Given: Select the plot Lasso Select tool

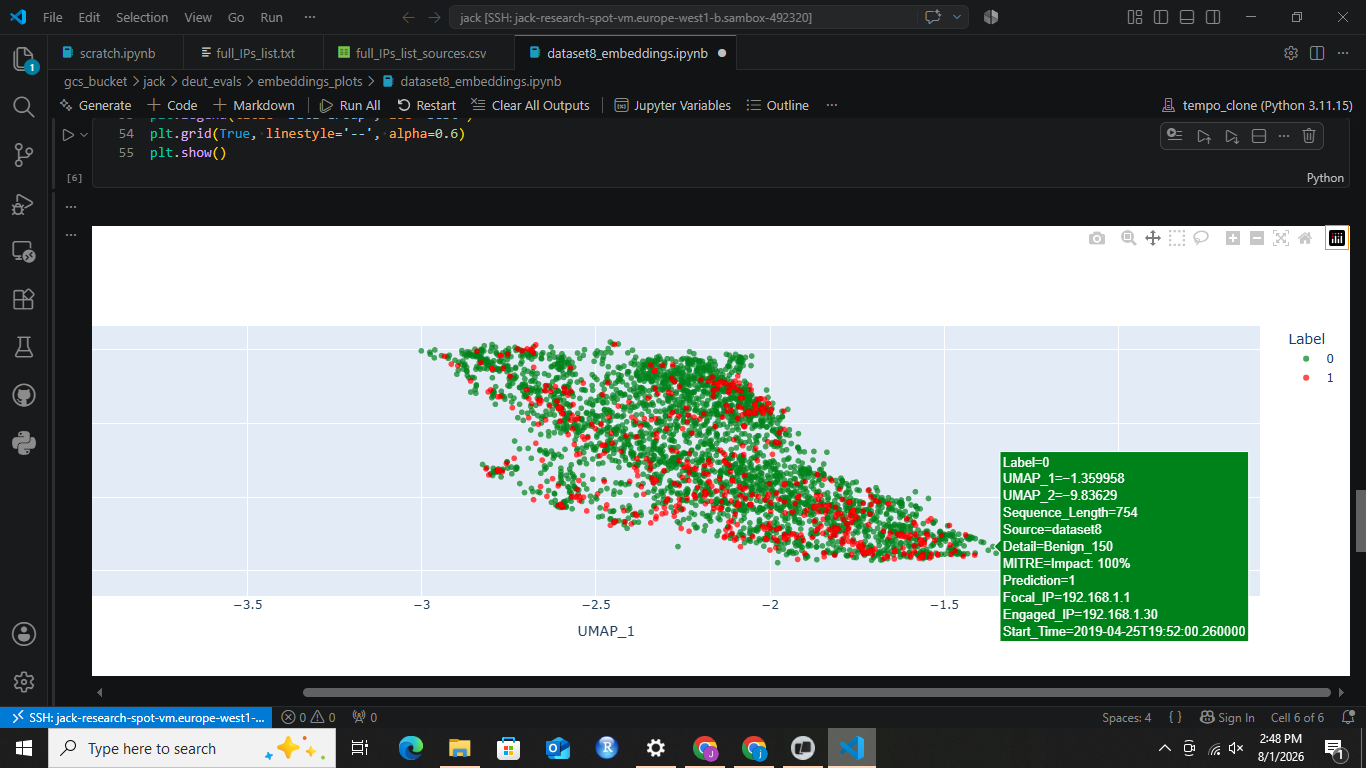Looking at the screenshot, I should 1201,238.
